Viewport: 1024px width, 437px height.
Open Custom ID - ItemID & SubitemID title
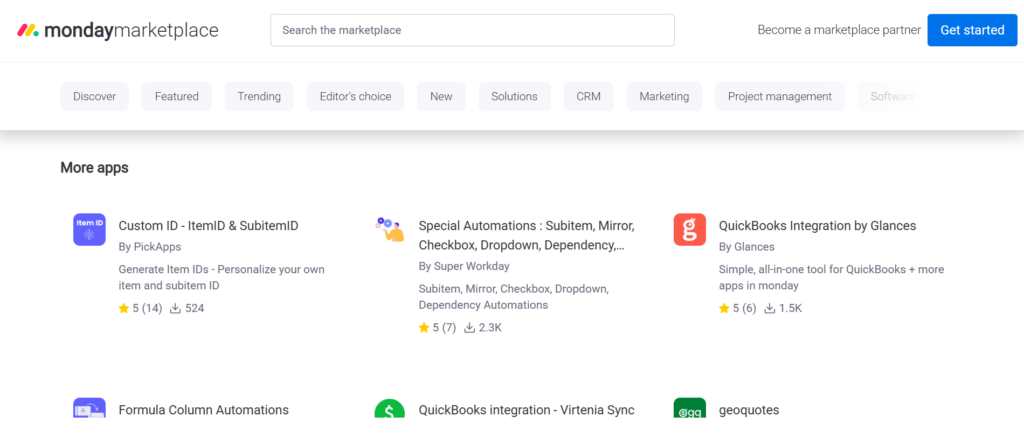click(x=208, y=226)
